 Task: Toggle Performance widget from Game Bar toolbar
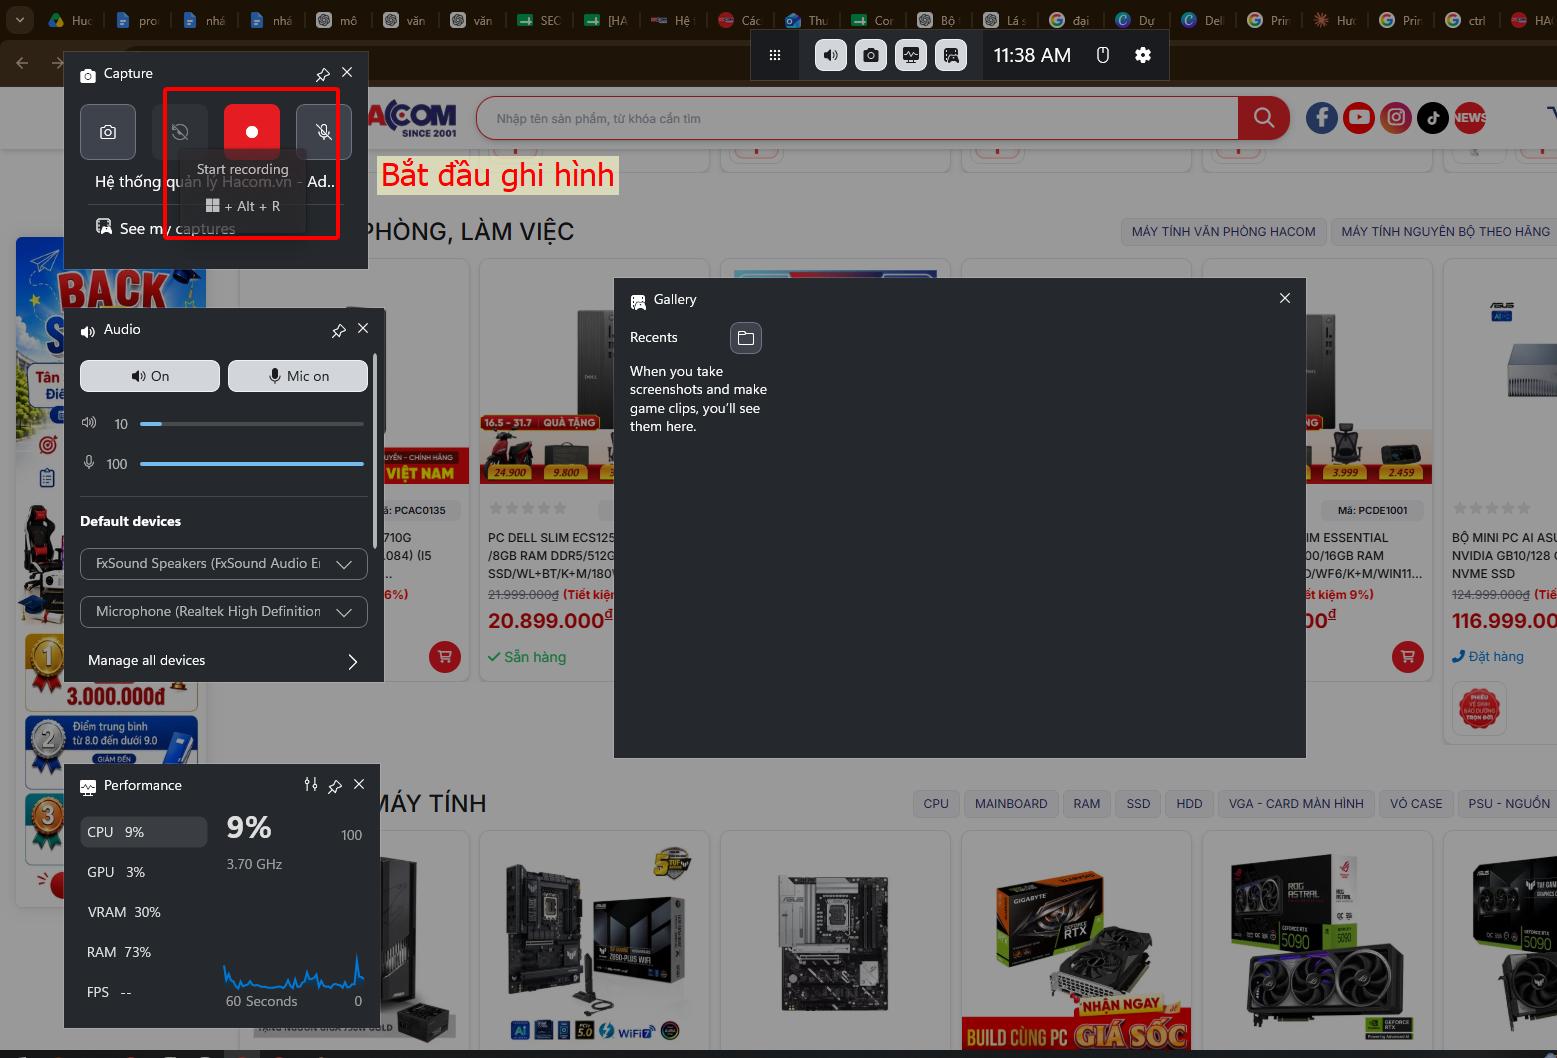(x=911, y=56)
